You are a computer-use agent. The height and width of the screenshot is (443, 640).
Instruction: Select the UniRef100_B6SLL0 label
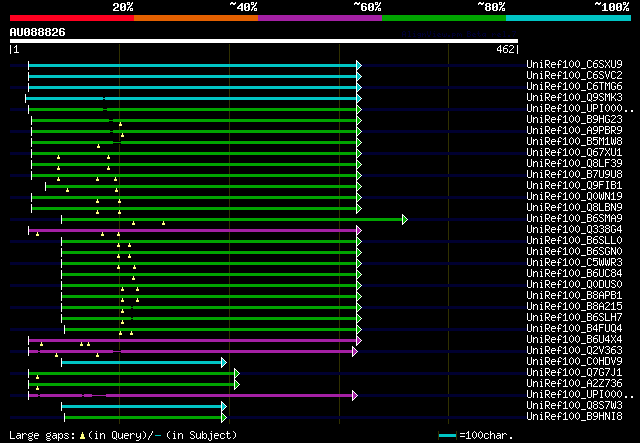(574, 241)
